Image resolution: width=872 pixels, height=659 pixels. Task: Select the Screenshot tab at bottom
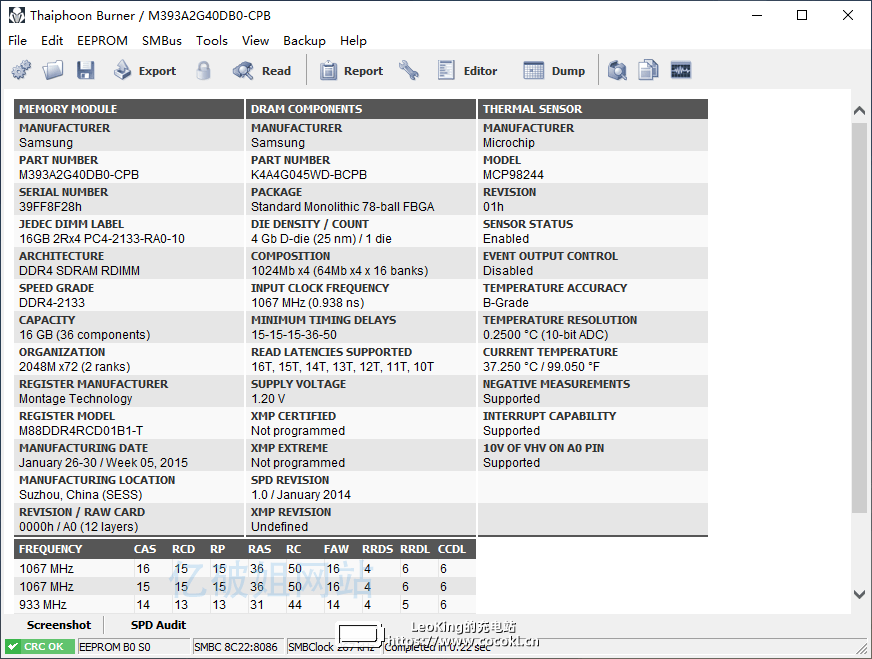pos(59,625)
